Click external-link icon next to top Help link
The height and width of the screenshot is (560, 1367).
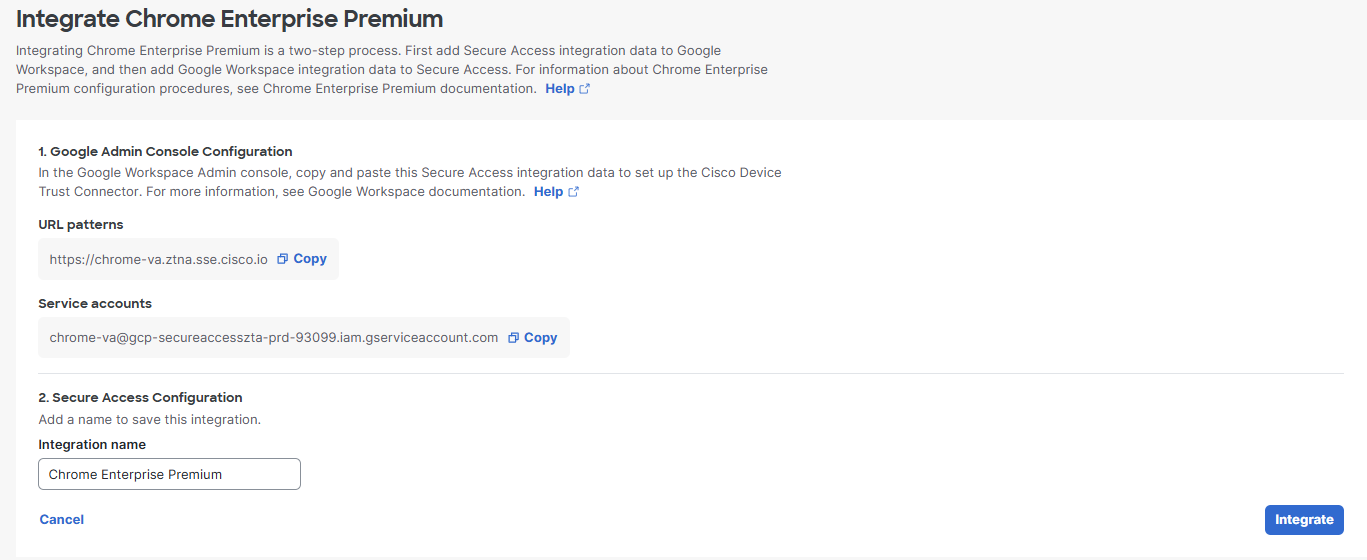tap(585, 89)
